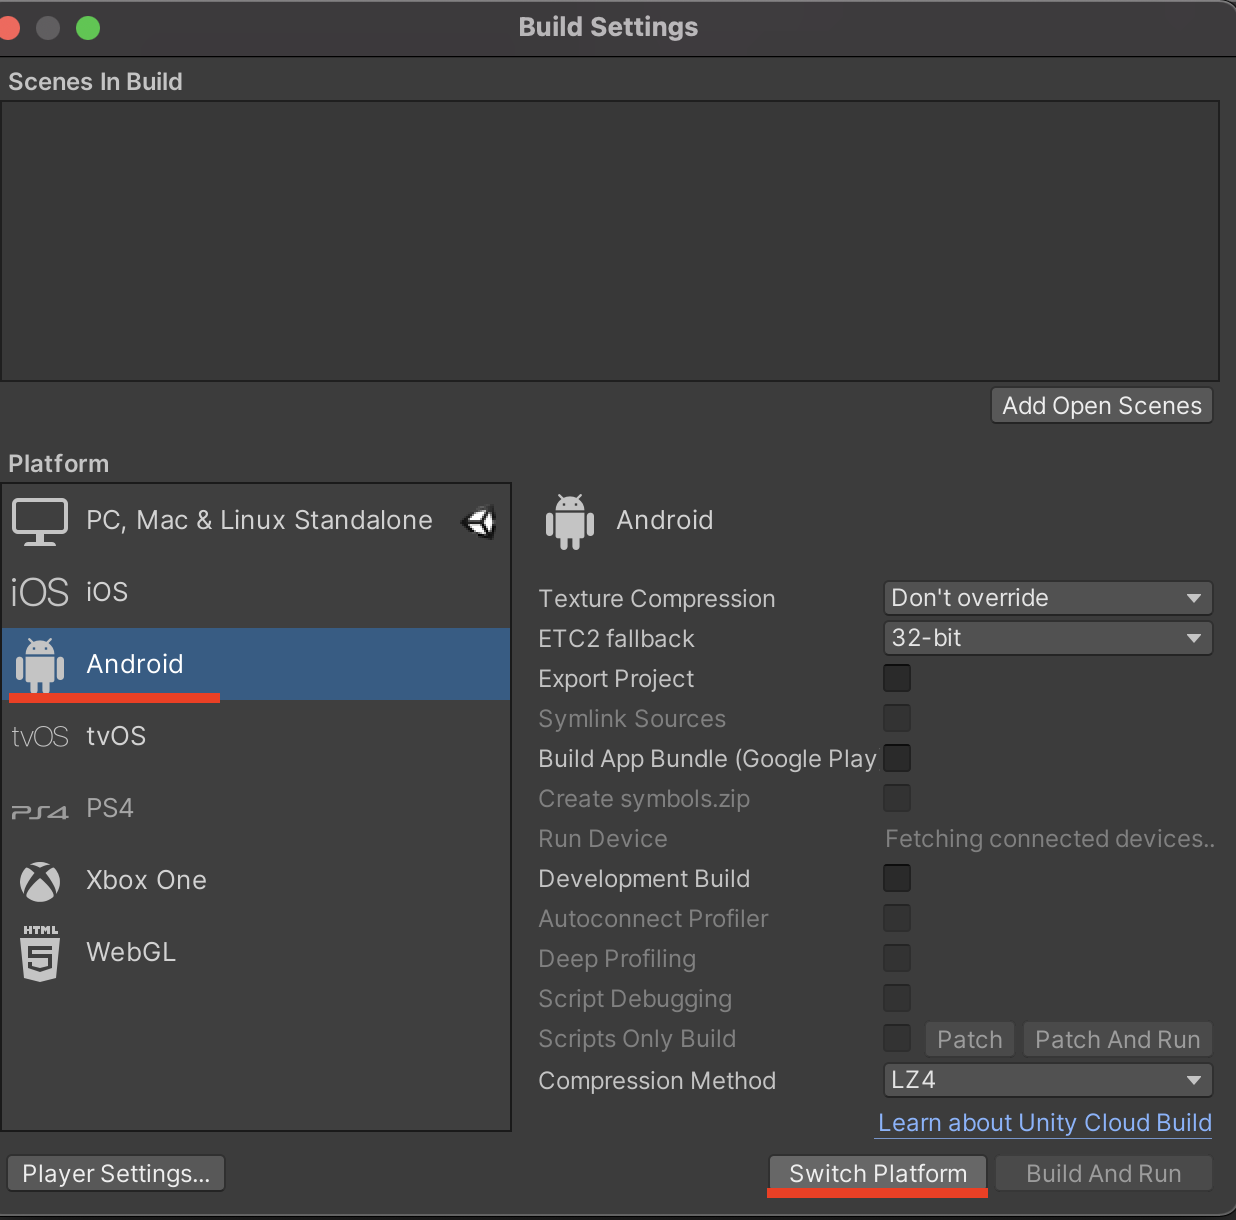Click the Add Open Scenes button
The height and width of the screenshot is (1220, 1236).
tap(1100, 405)
